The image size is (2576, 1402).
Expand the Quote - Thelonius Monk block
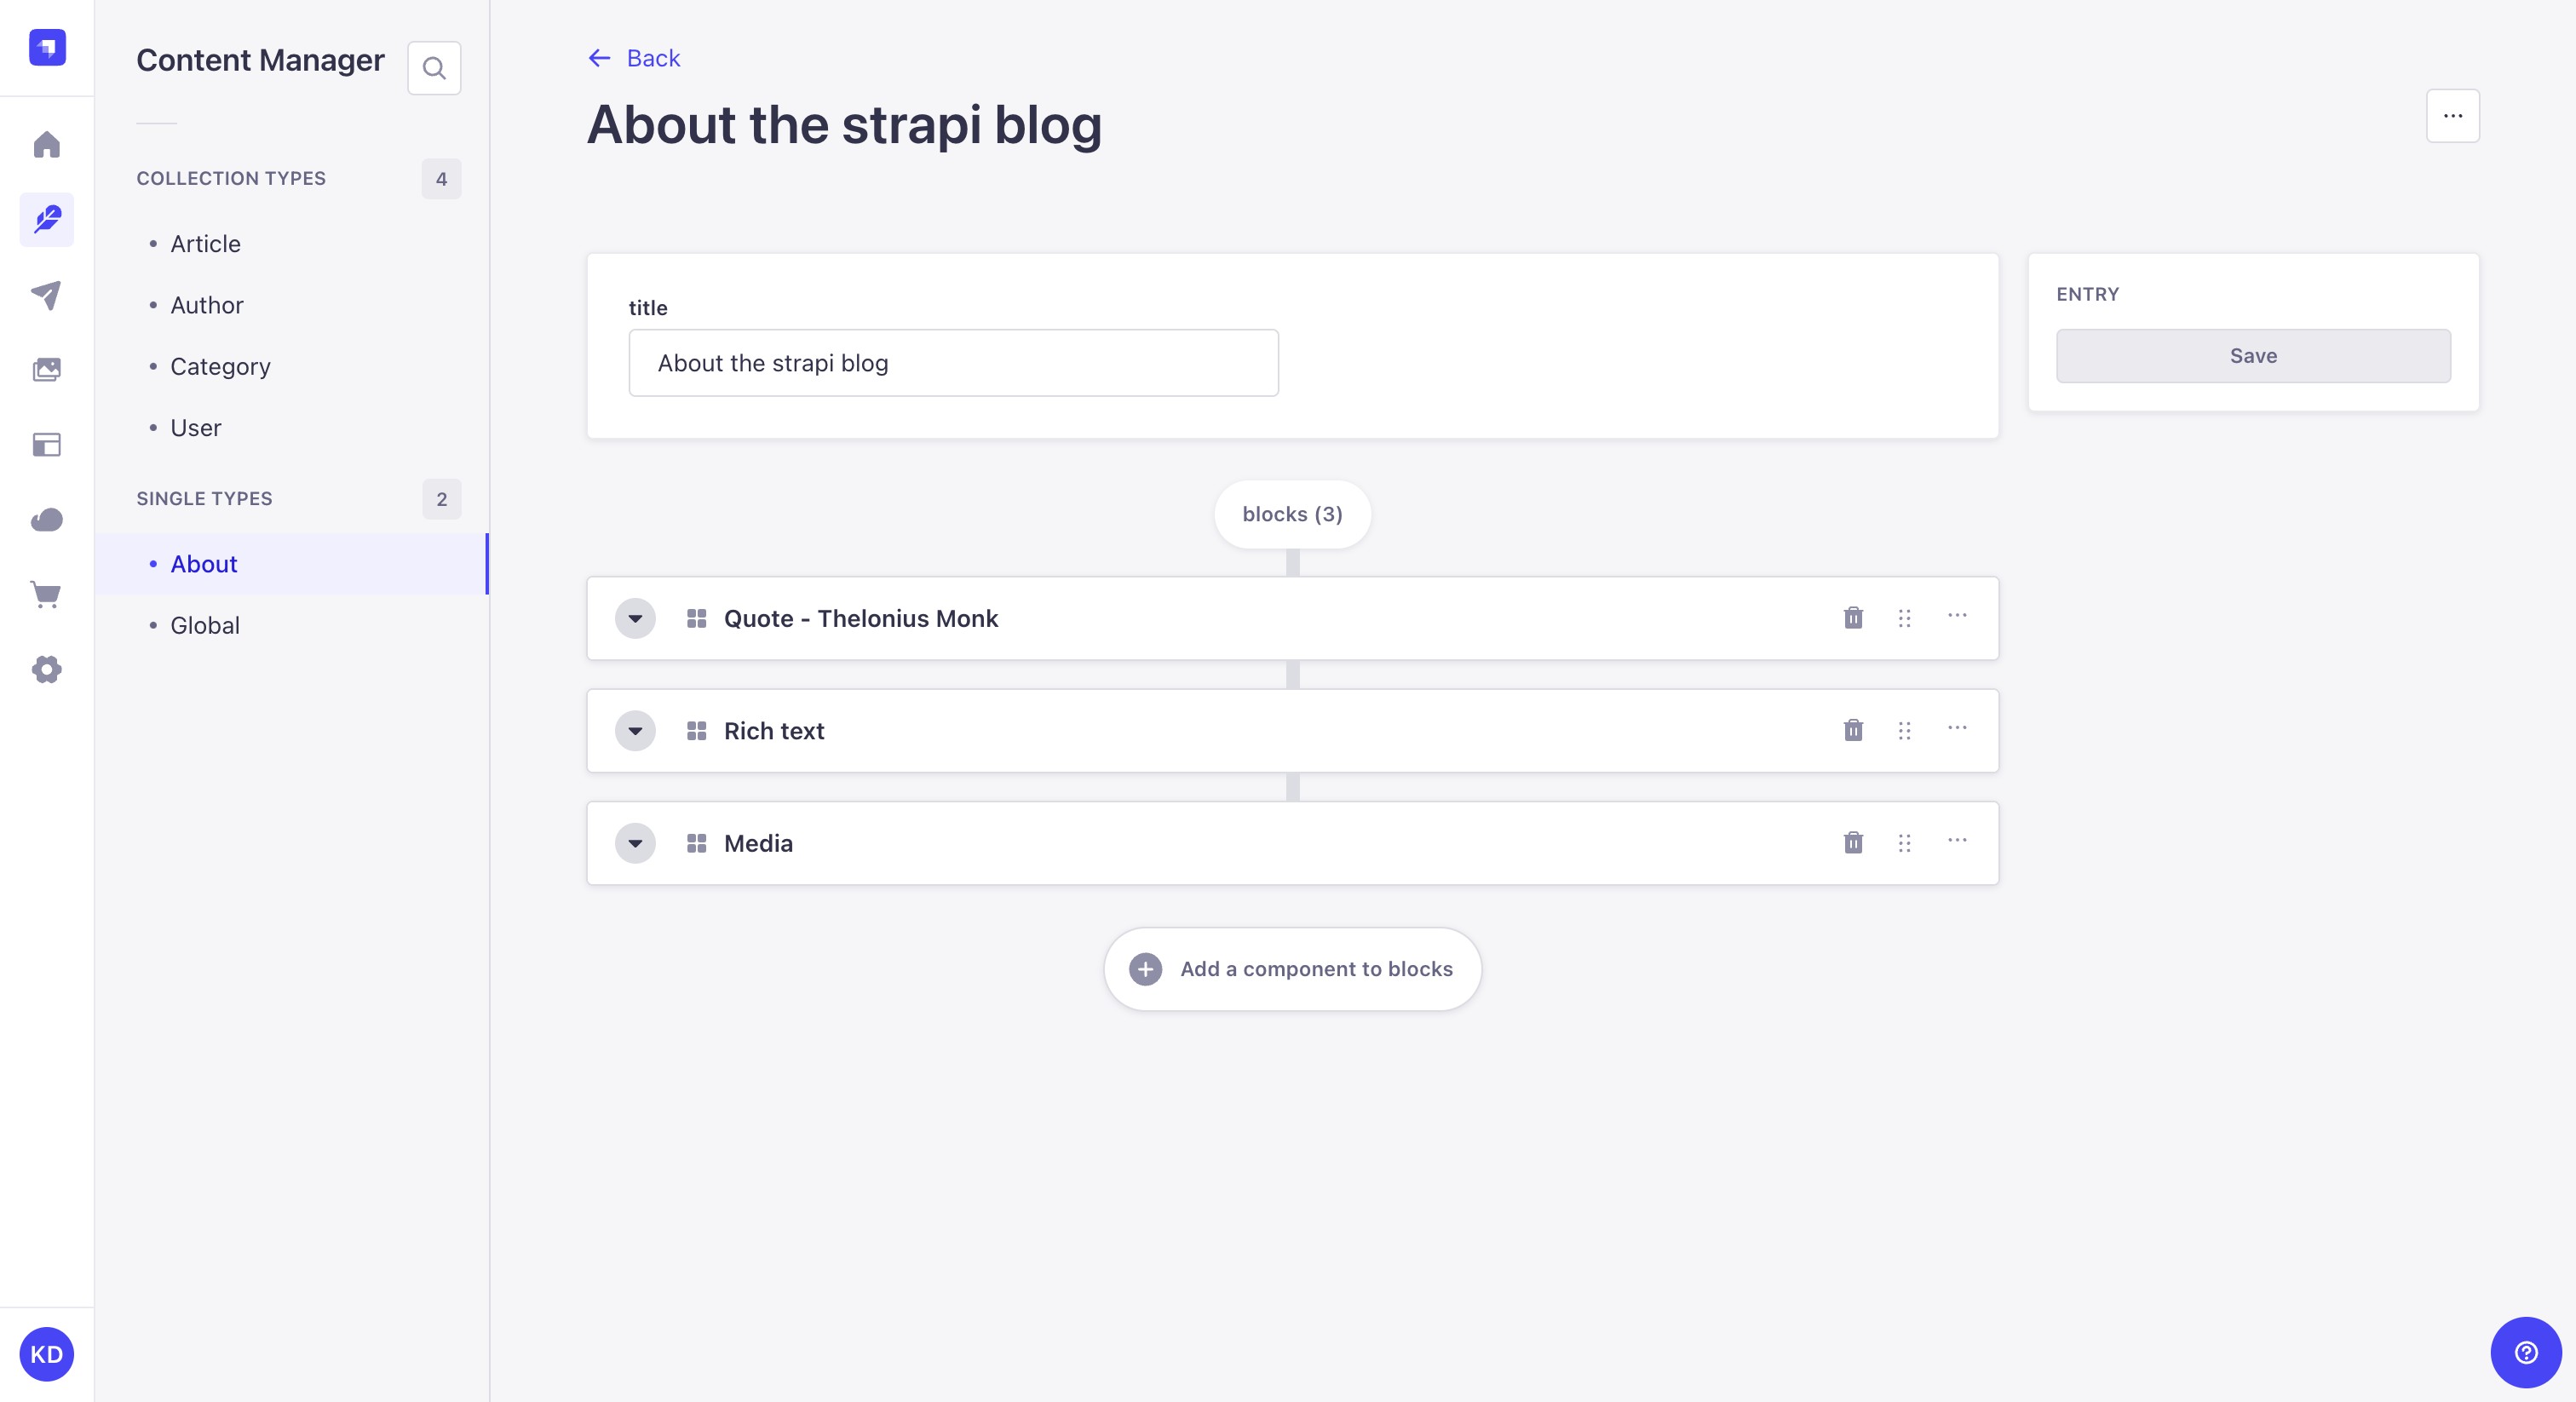[635, 618]
